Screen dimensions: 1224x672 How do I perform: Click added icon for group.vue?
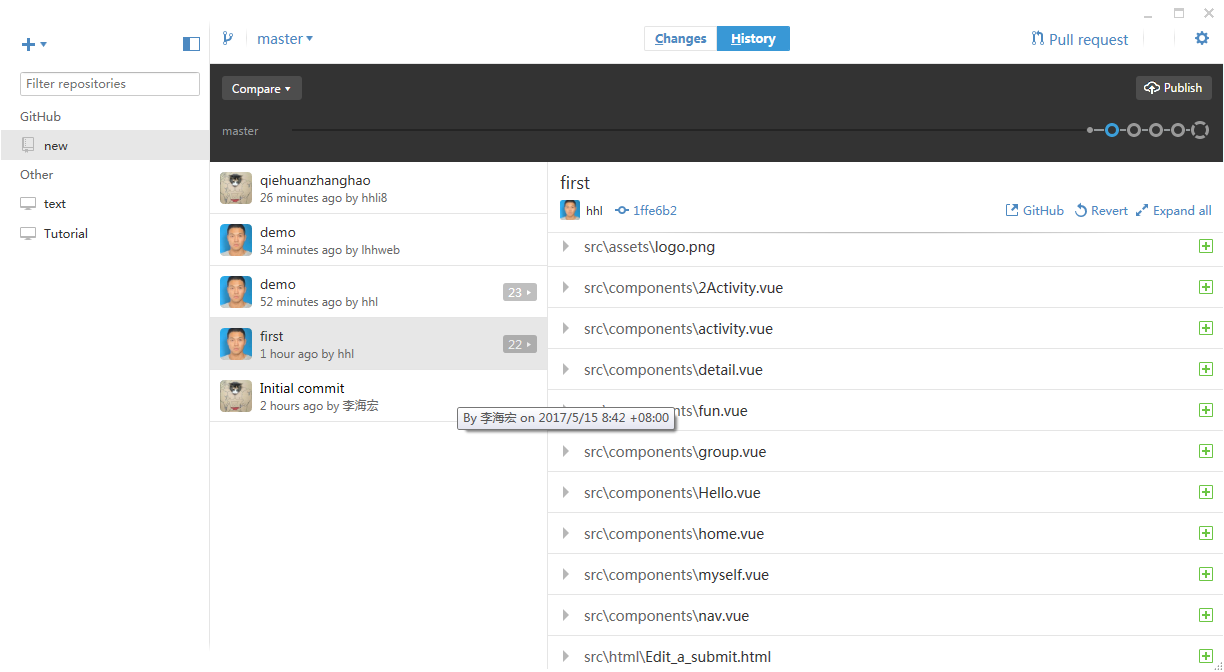(1205, 451)
